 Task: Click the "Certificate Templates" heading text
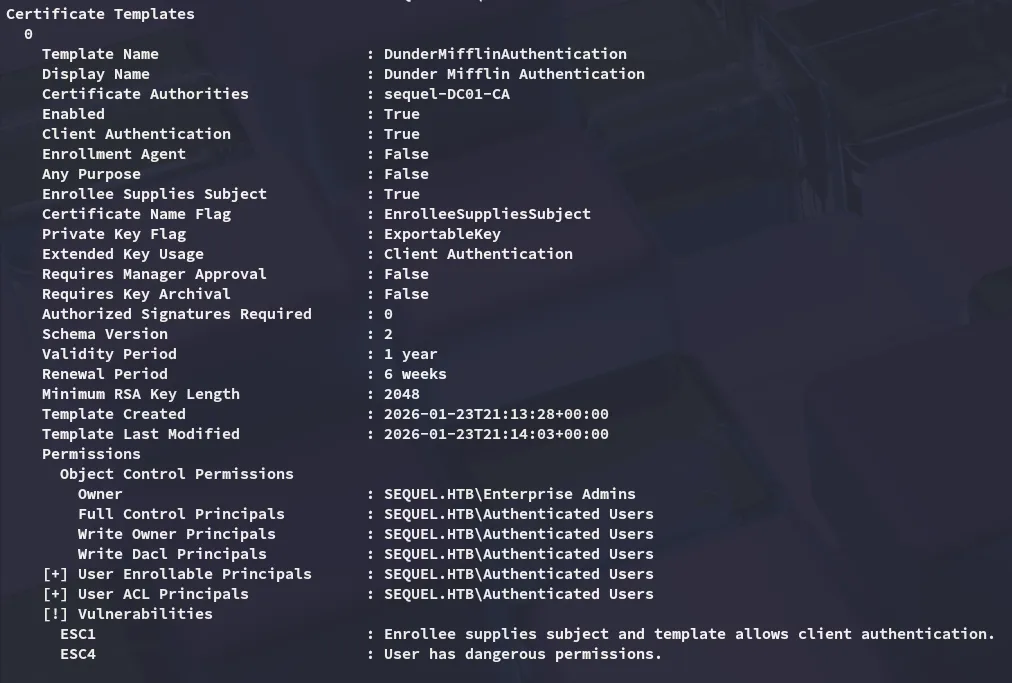pyautogui.click(x=100, y=14)
